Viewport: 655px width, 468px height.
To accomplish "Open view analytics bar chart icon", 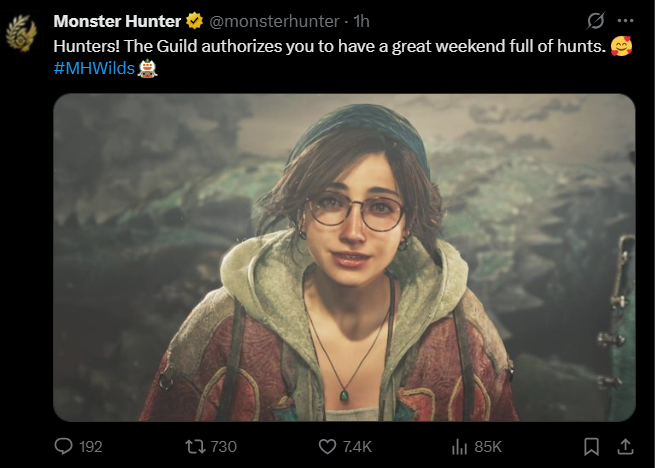I will 461,446.
